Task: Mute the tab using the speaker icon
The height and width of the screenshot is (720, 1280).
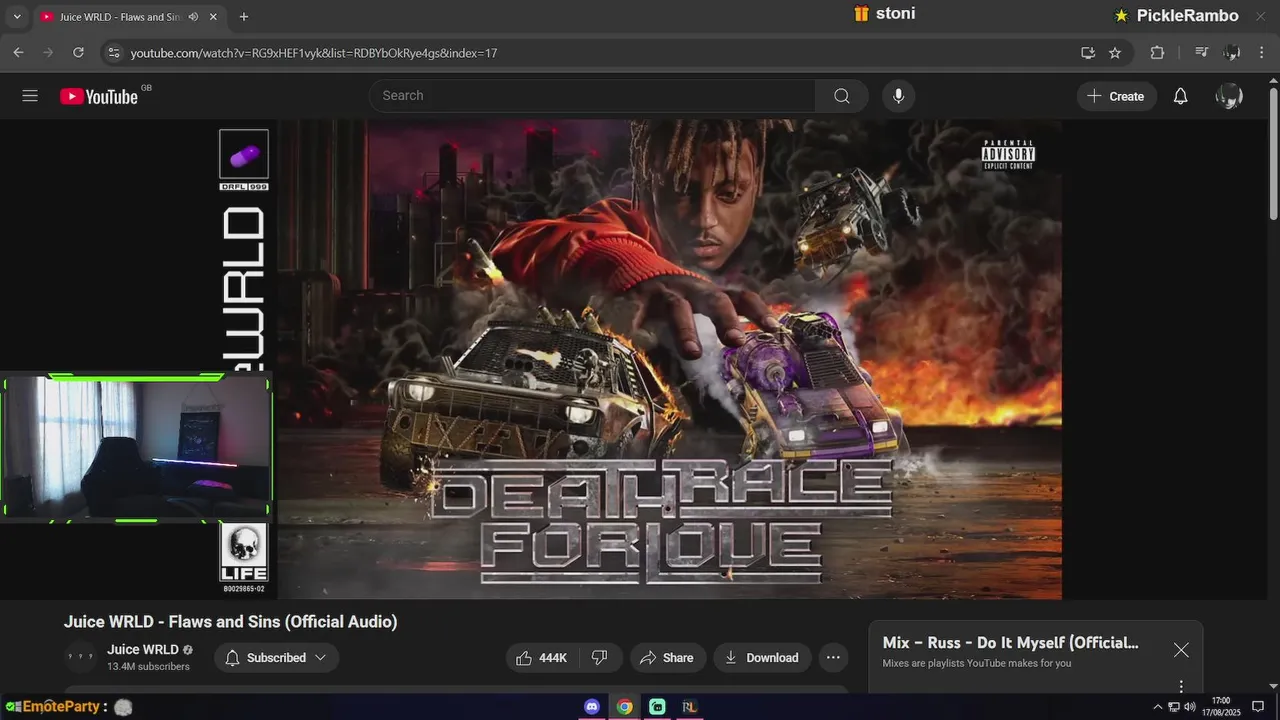Action: (193, 17)
